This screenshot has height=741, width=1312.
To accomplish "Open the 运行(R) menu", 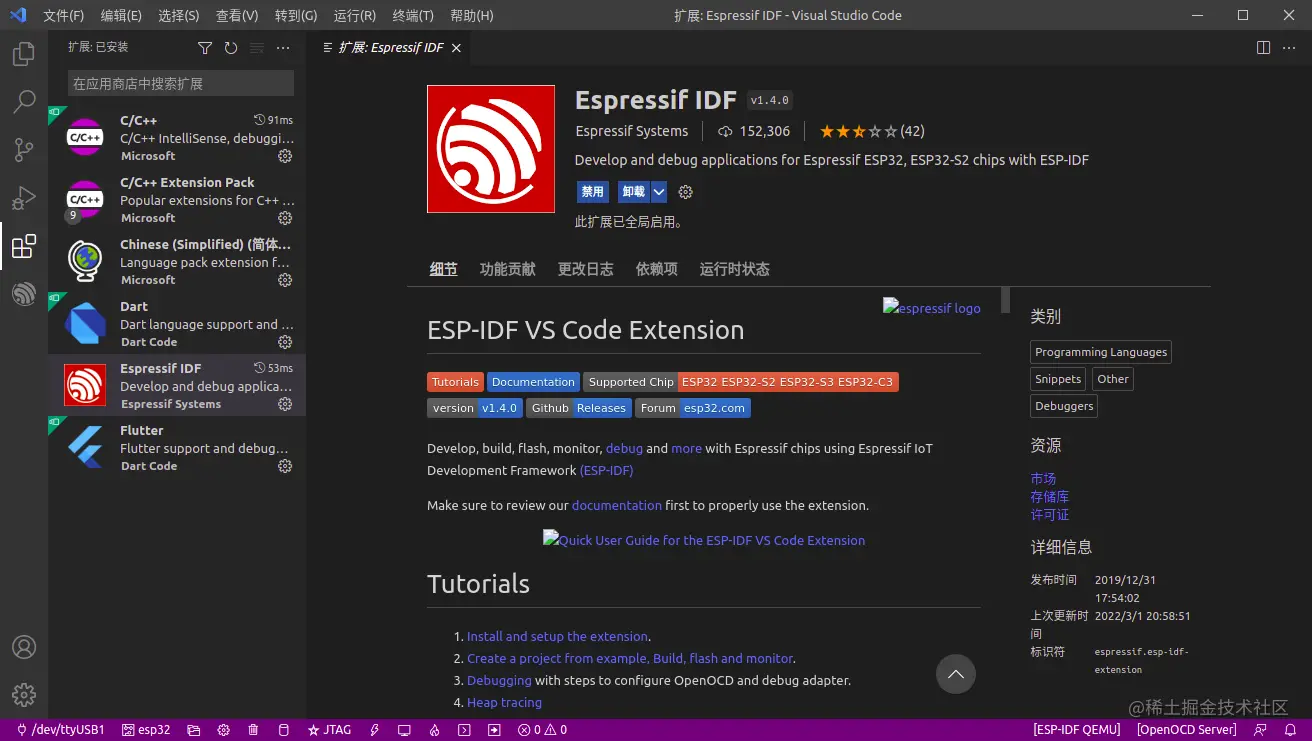I will click(x=355, y=16).
